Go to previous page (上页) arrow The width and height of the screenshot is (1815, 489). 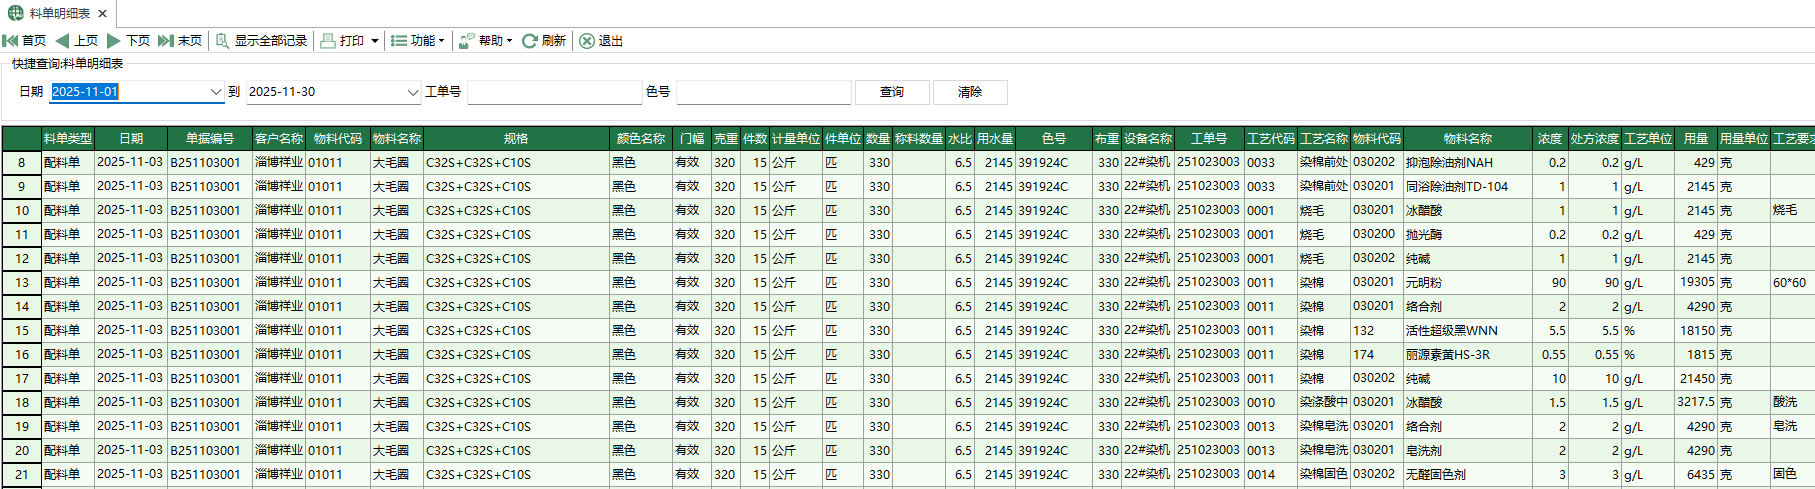(x=62, y=41)
